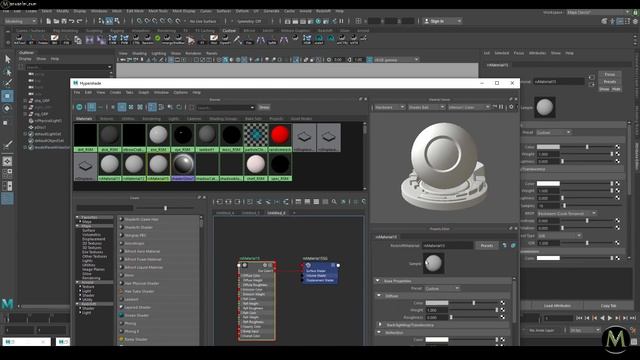
Task: Click the Browser search field
Action: 226,107
